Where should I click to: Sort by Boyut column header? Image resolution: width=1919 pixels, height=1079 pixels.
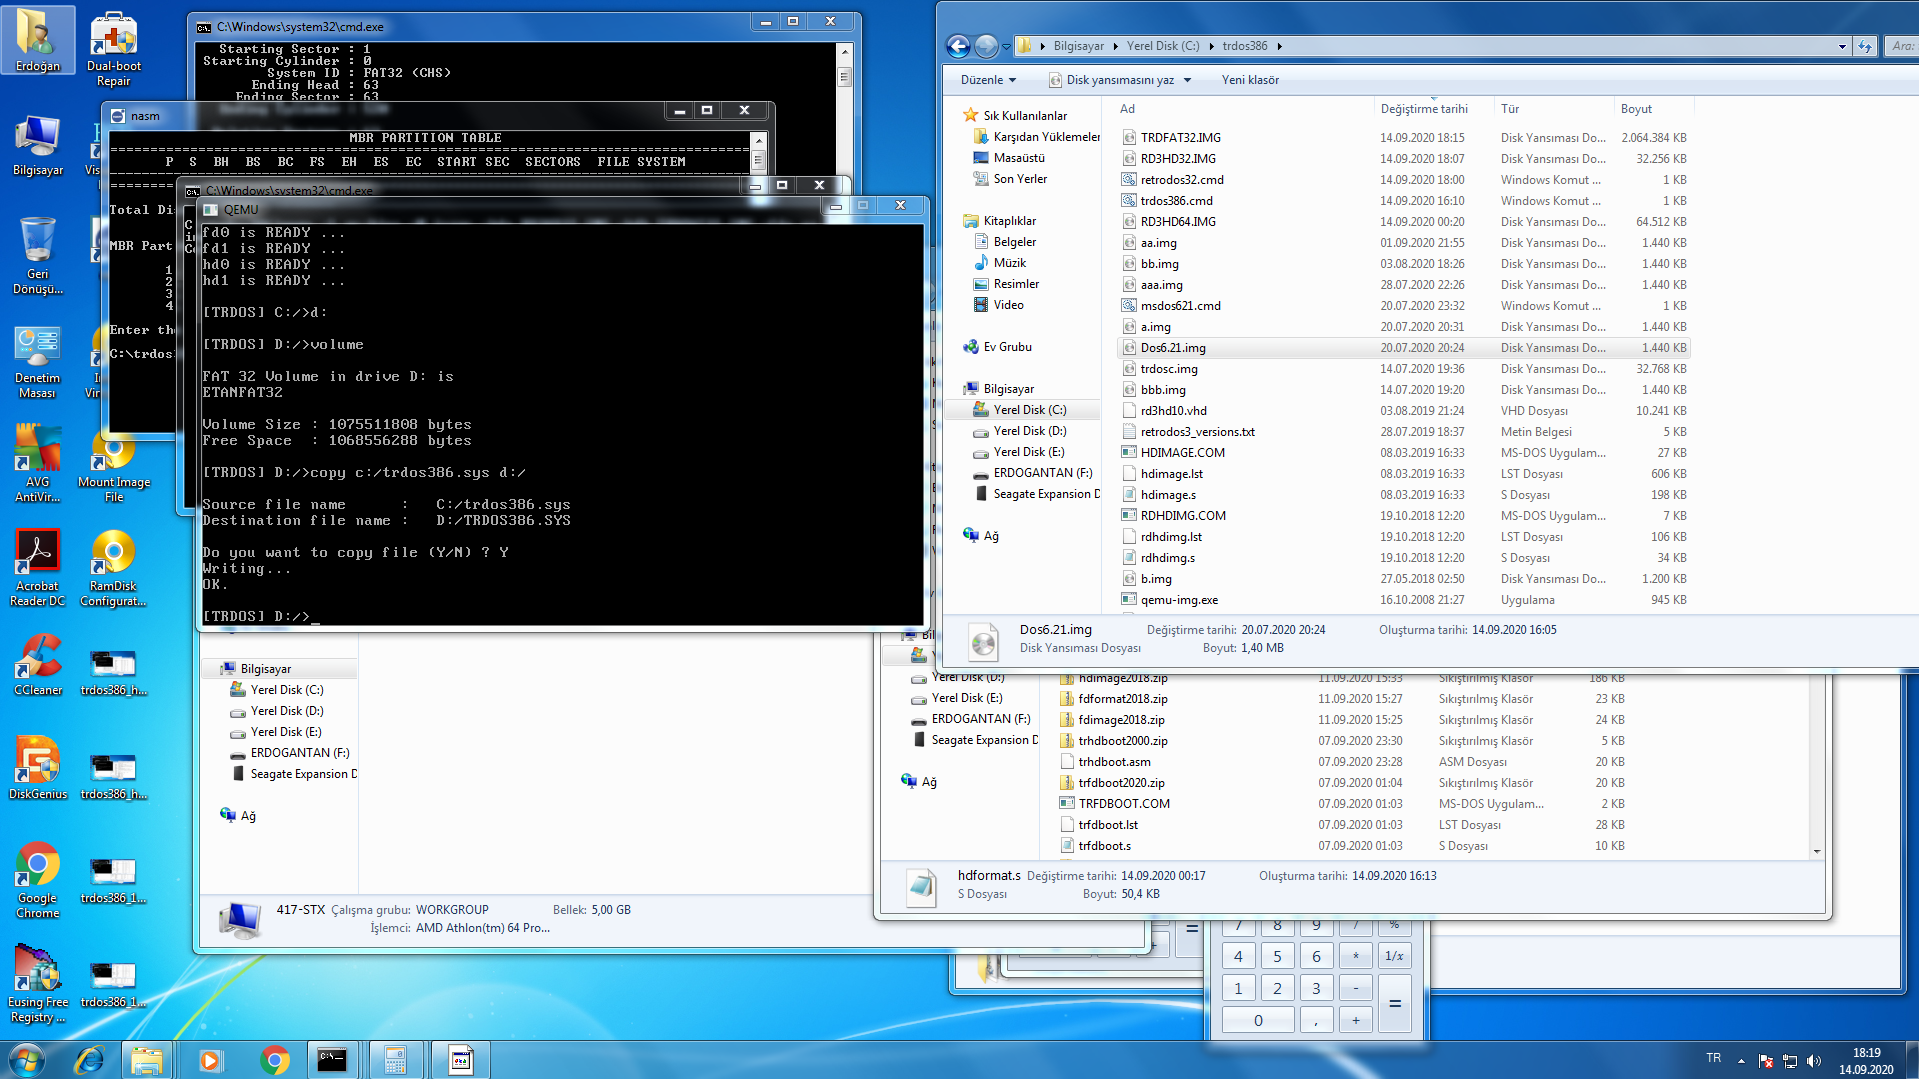1652,109
